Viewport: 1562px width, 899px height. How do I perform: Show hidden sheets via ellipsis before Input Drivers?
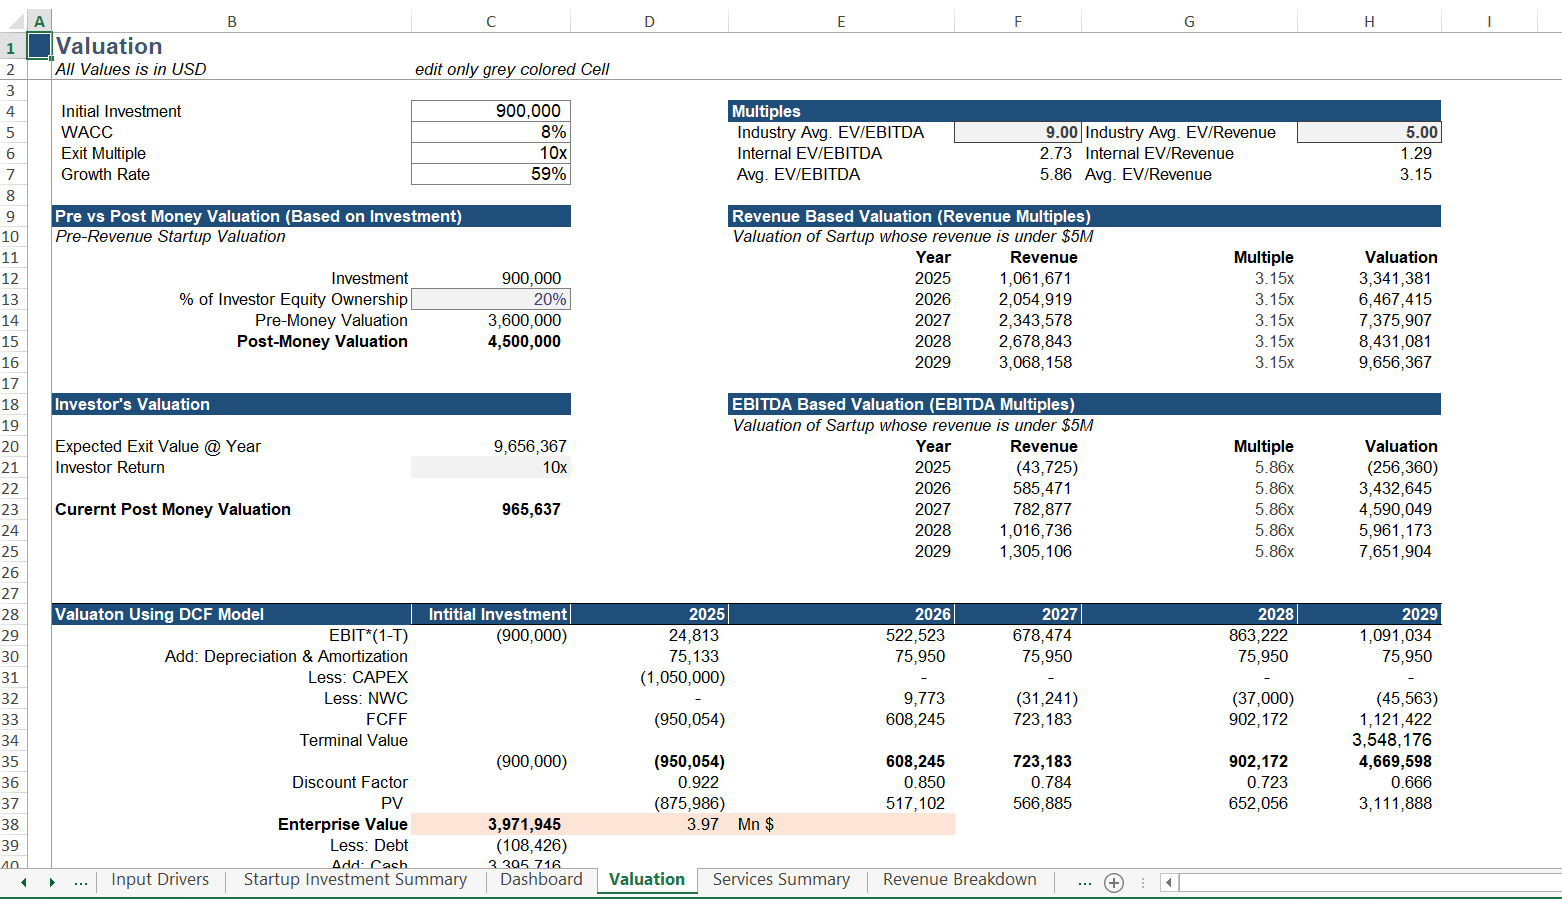click(x=81, y=881)
